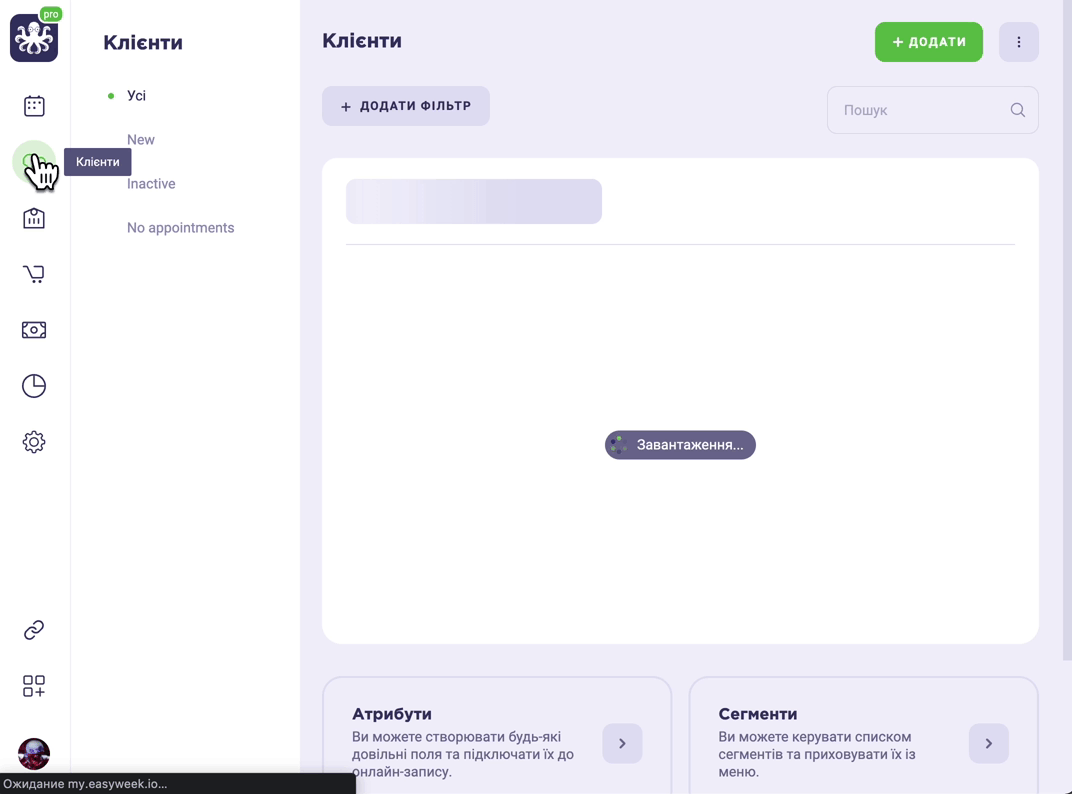Open the finances money icon

(x=34, y=330)
